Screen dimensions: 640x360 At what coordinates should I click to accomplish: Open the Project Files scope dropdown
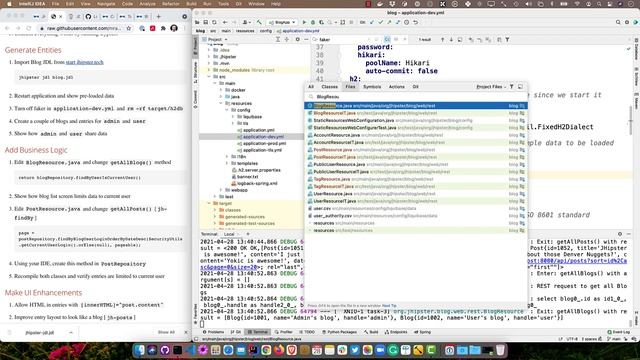pos(491,87)
